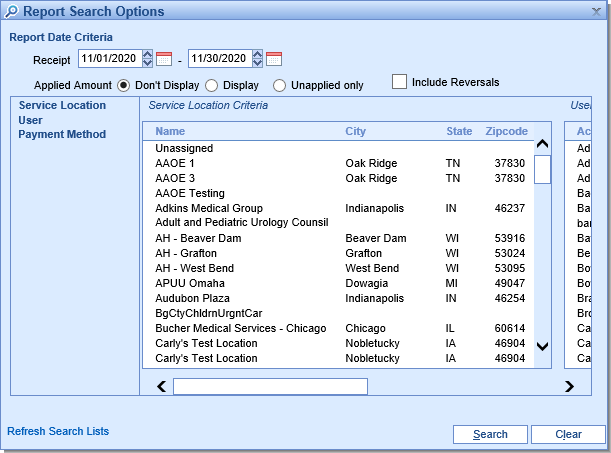Close the Report Search Options dialog
Screen dimensions: 611x453
[x=598, y=11]
